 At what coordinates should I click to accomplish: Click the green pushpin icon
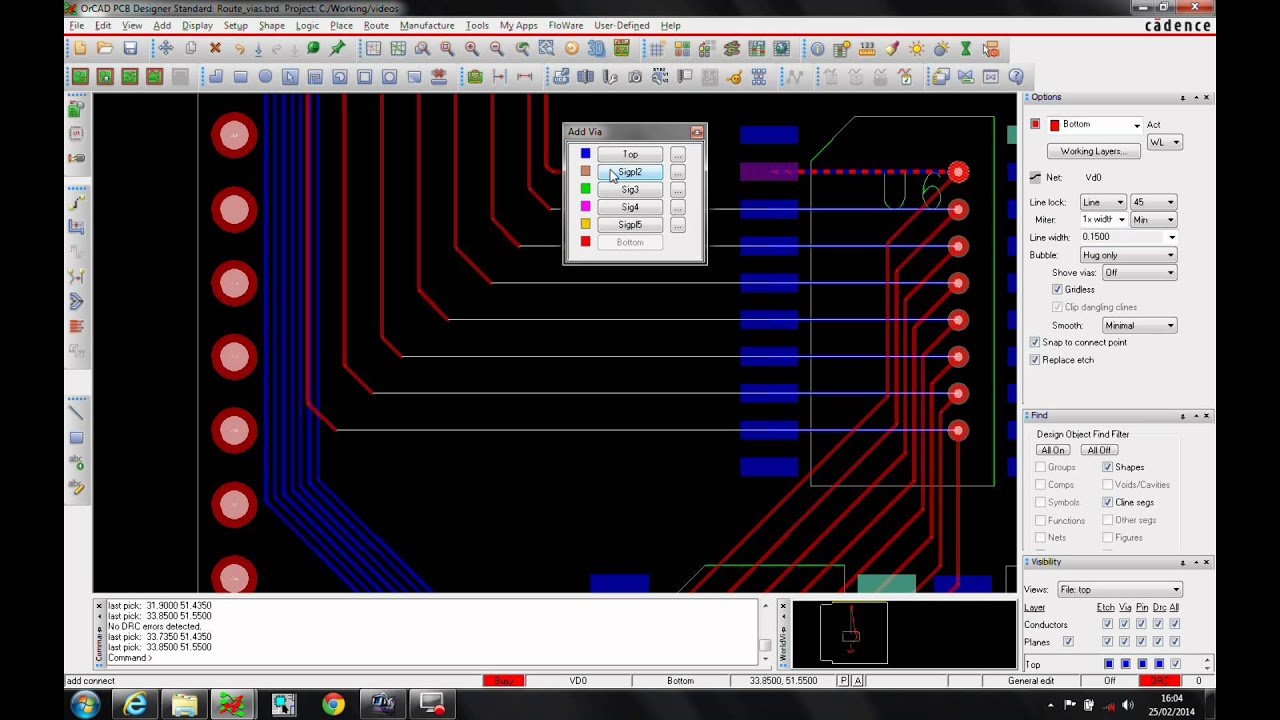338,48
